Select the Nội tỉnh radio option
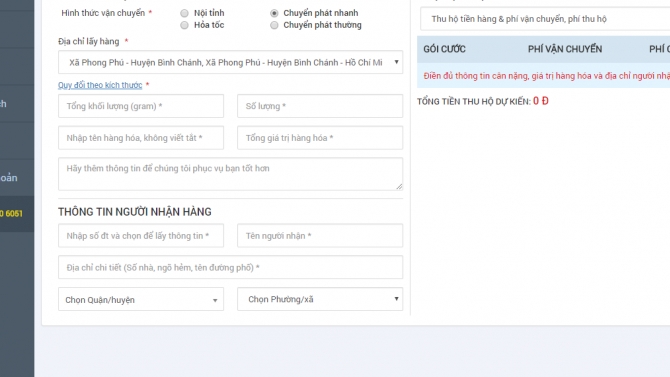 pyautogui.click(x=184, y=13)
